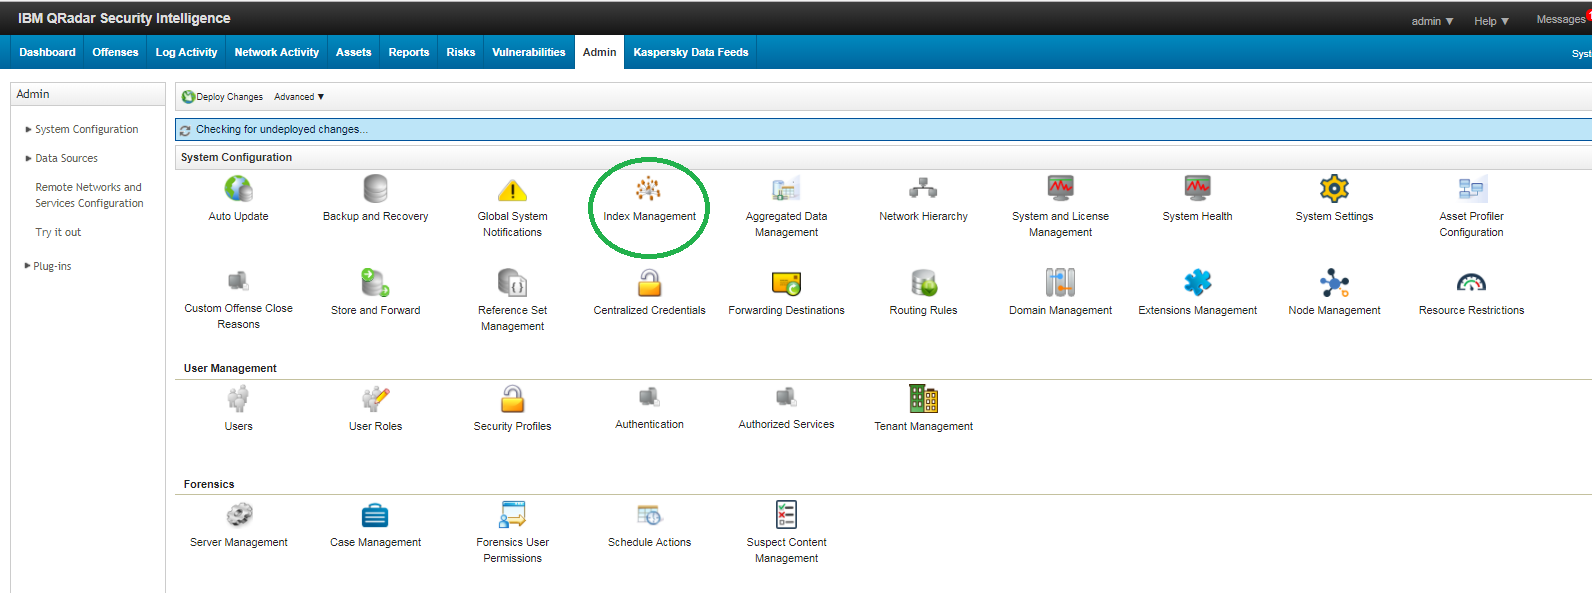Switch to the Offenses tab

[x=115, y=52]
